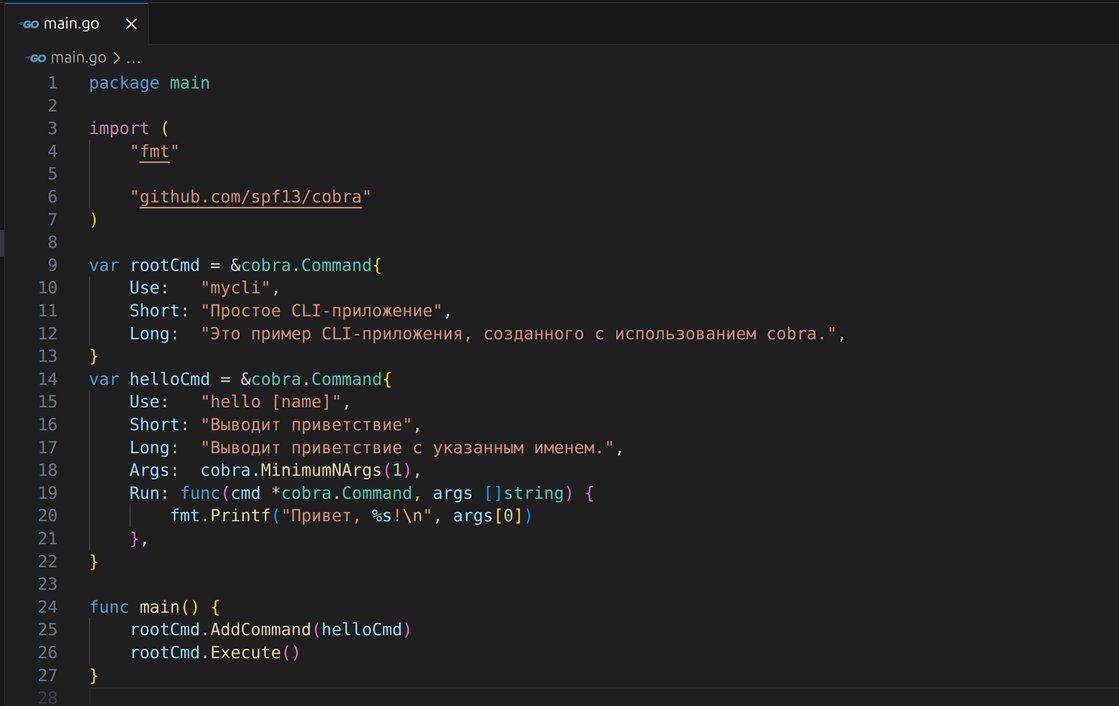1119x706 pixels.
Task: Open the github.com/spf13/cobra import link
Action: point(250,197)
